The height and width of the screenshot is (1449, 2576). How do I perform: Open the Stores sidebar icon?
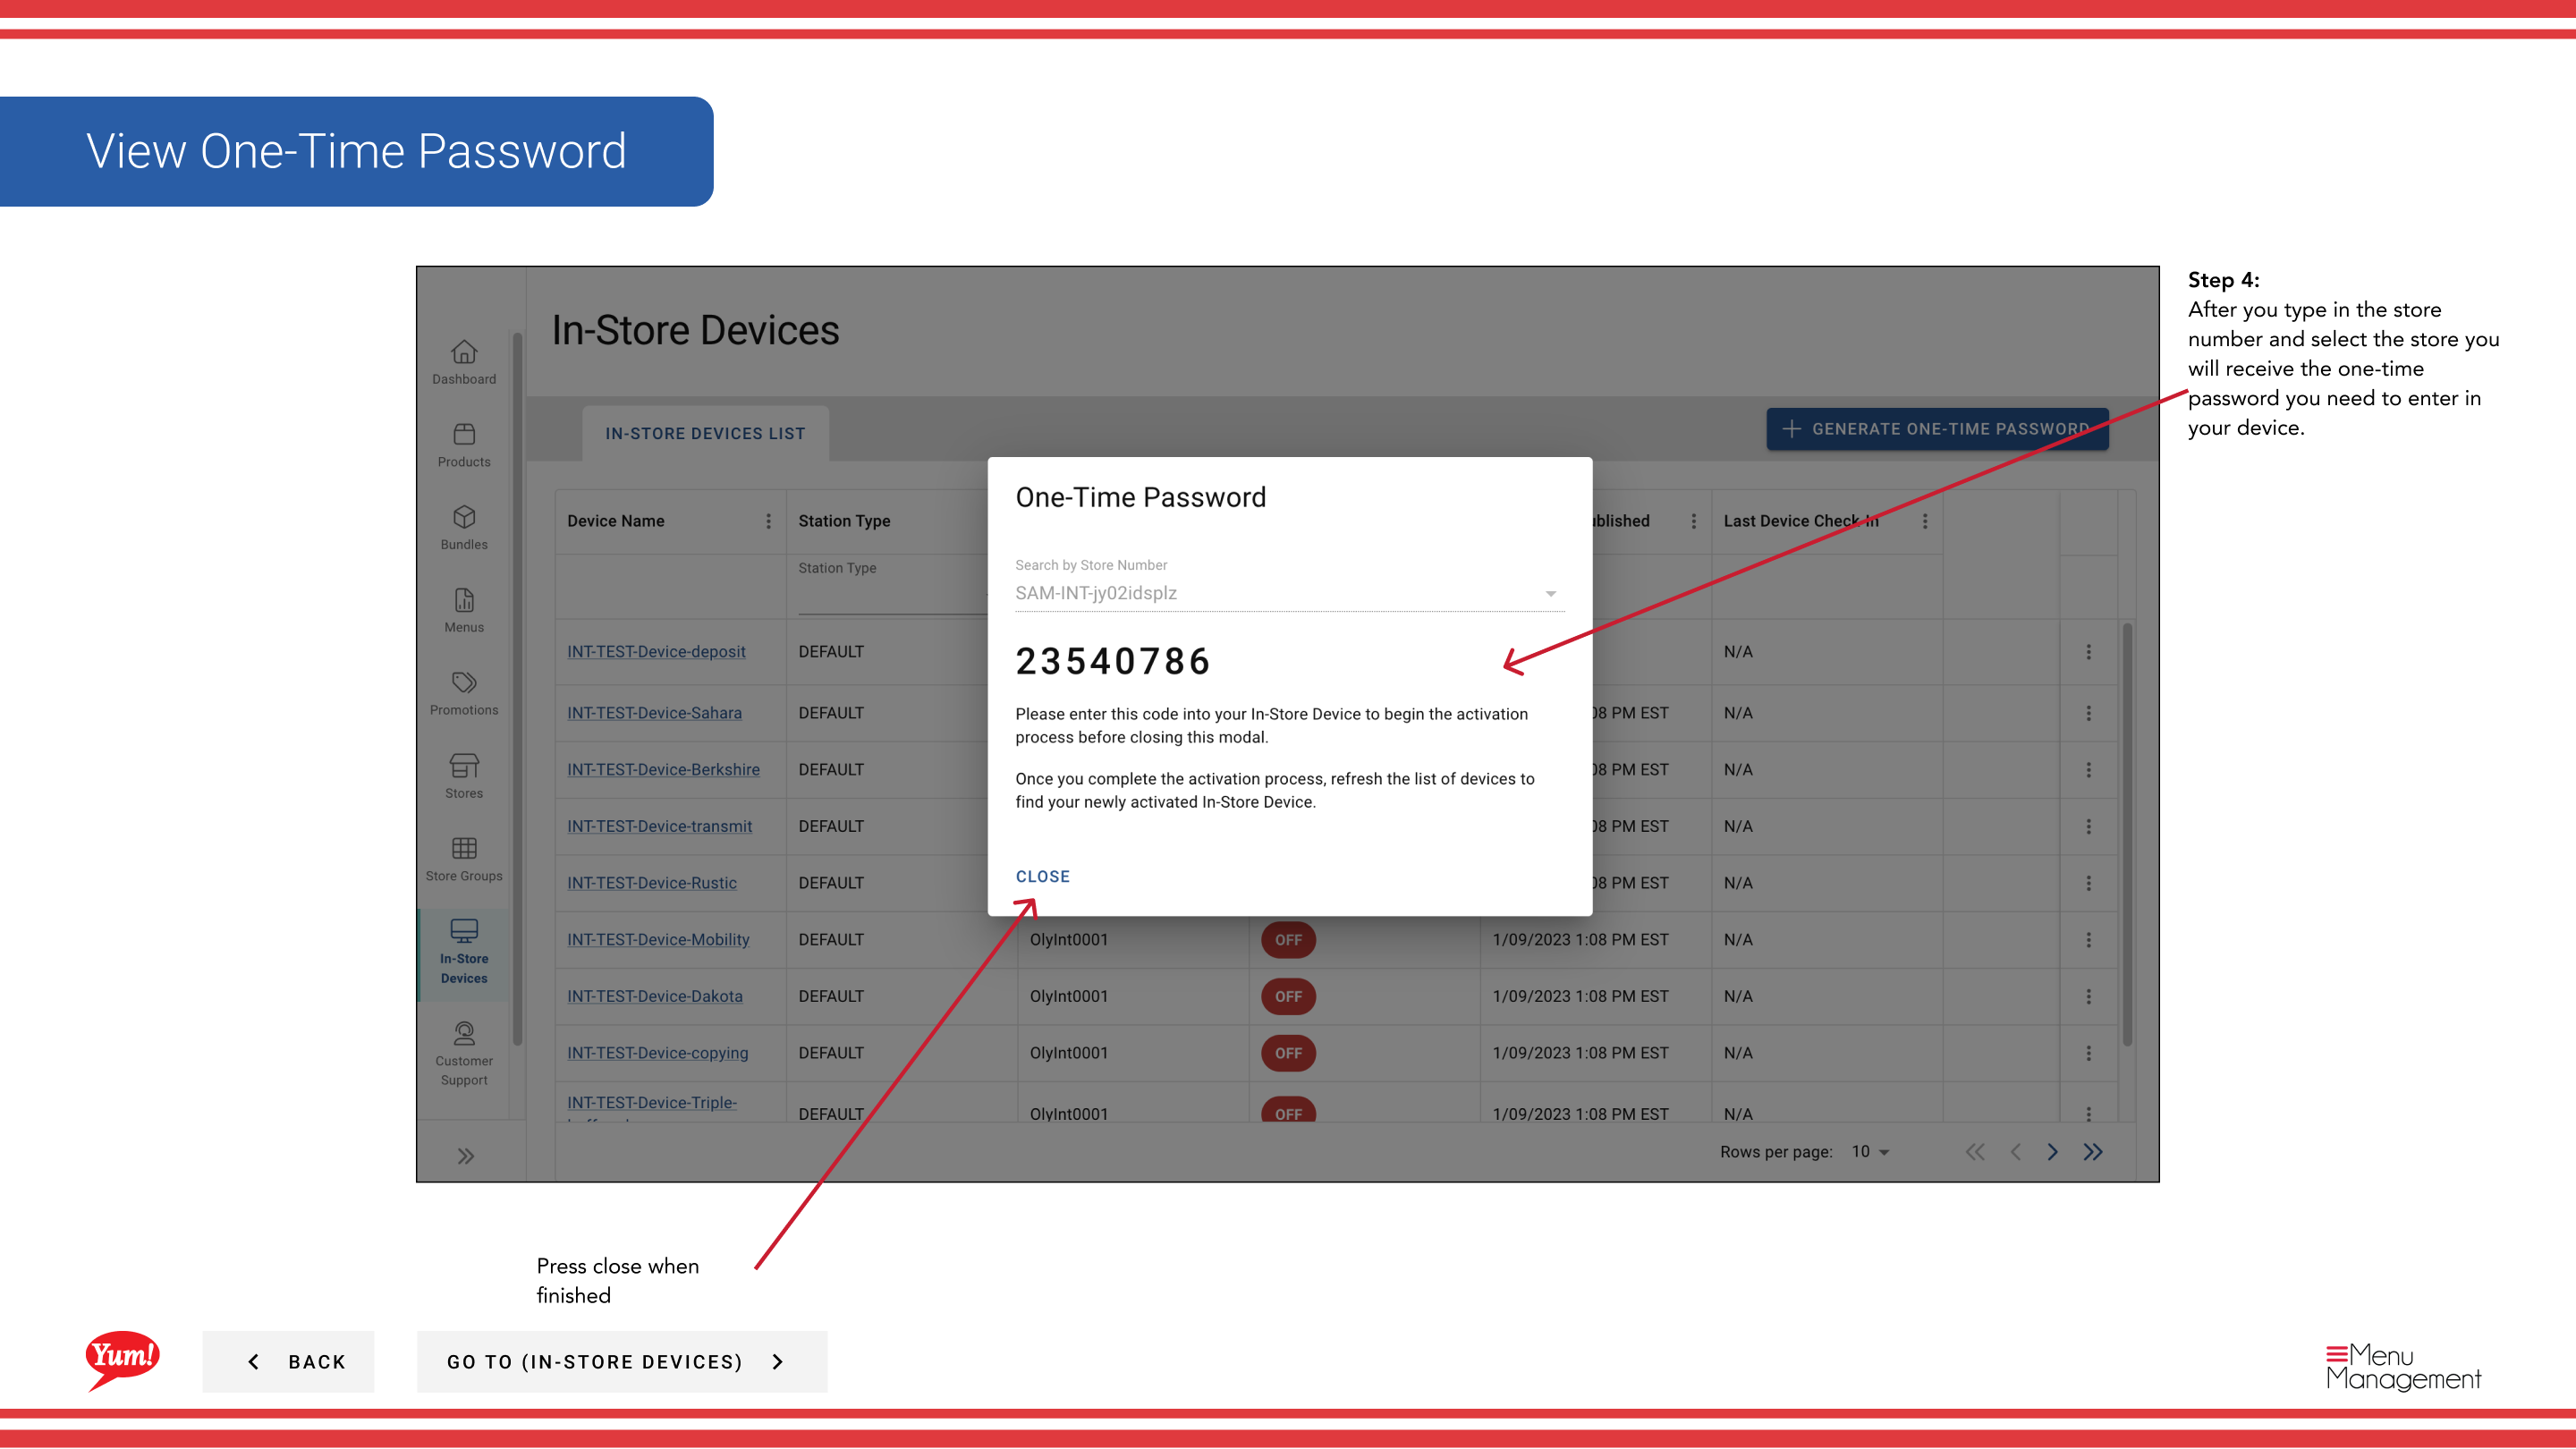pos(464,766)
